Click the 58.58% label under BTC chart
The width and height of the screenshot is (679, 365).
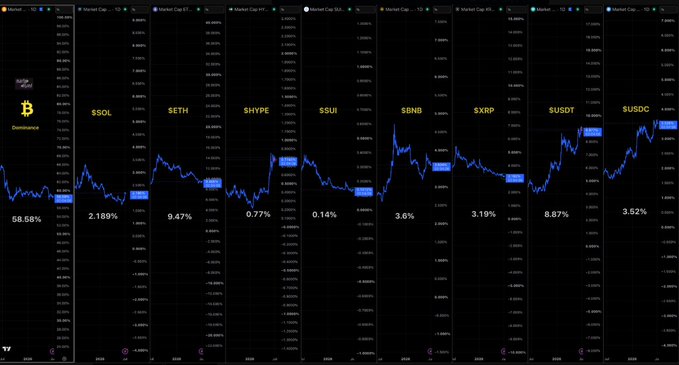click(x=26, y=219)
